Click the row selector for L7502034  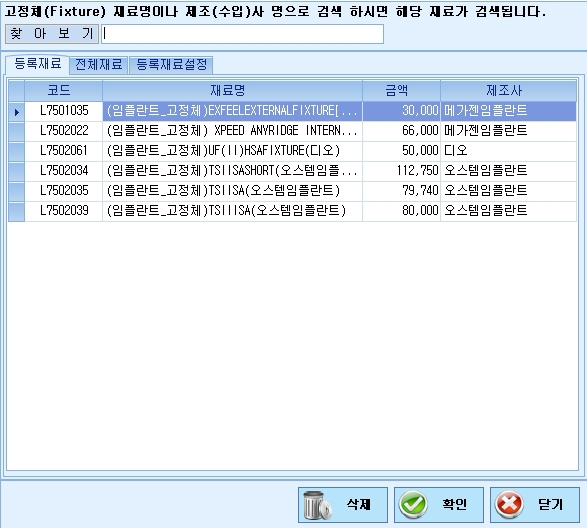click(16, 171)
